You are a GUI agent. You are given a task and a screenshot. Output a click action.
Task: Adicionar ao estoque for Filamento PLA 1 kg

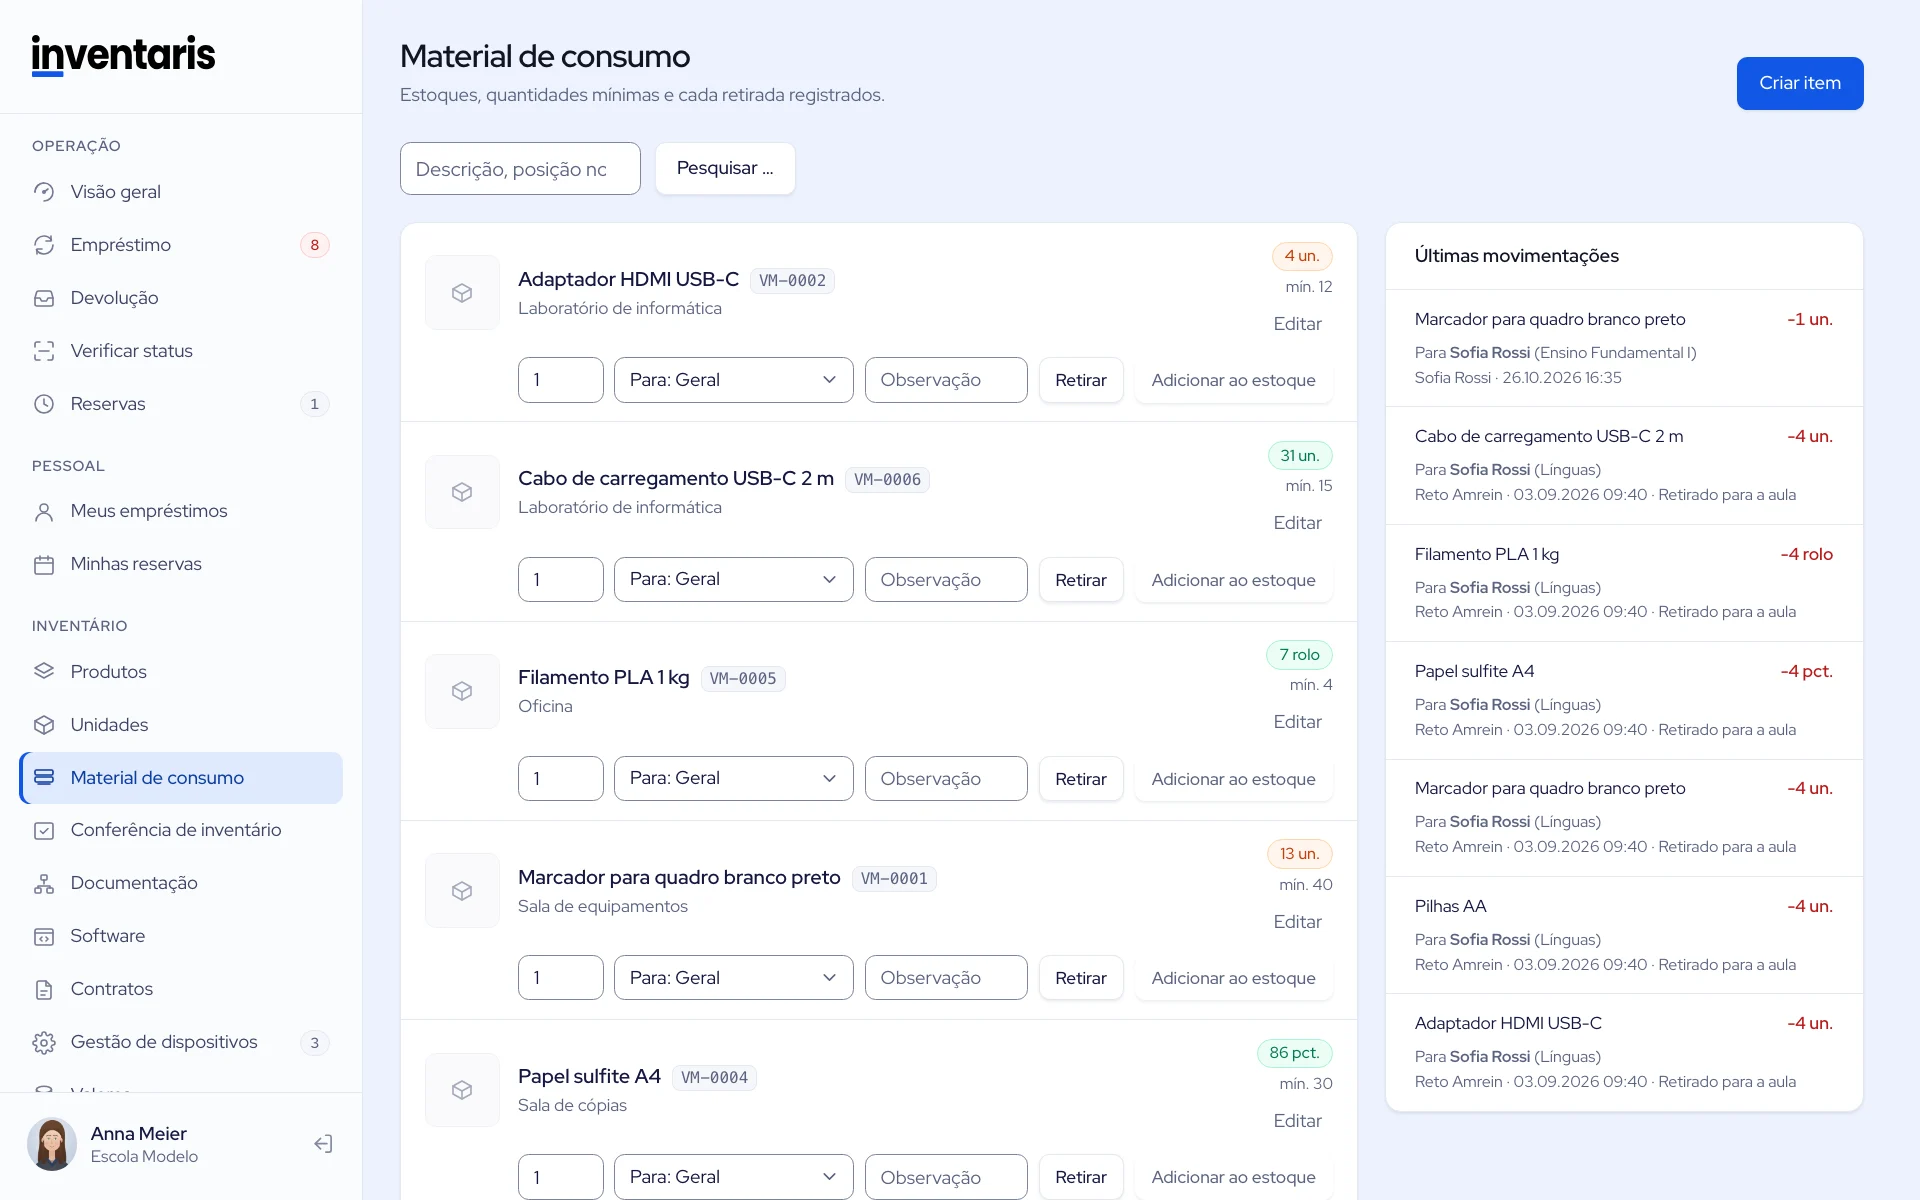point(1233,778)
